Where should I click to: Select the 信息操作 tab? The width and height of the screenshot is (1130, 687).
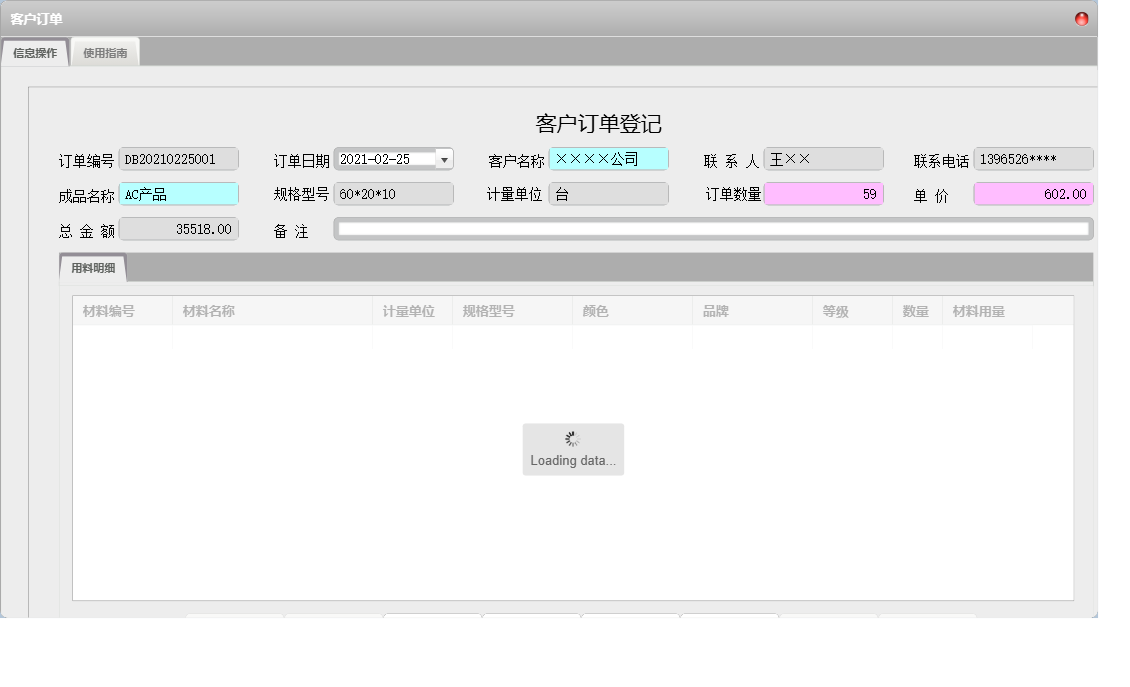click(36, 52)
